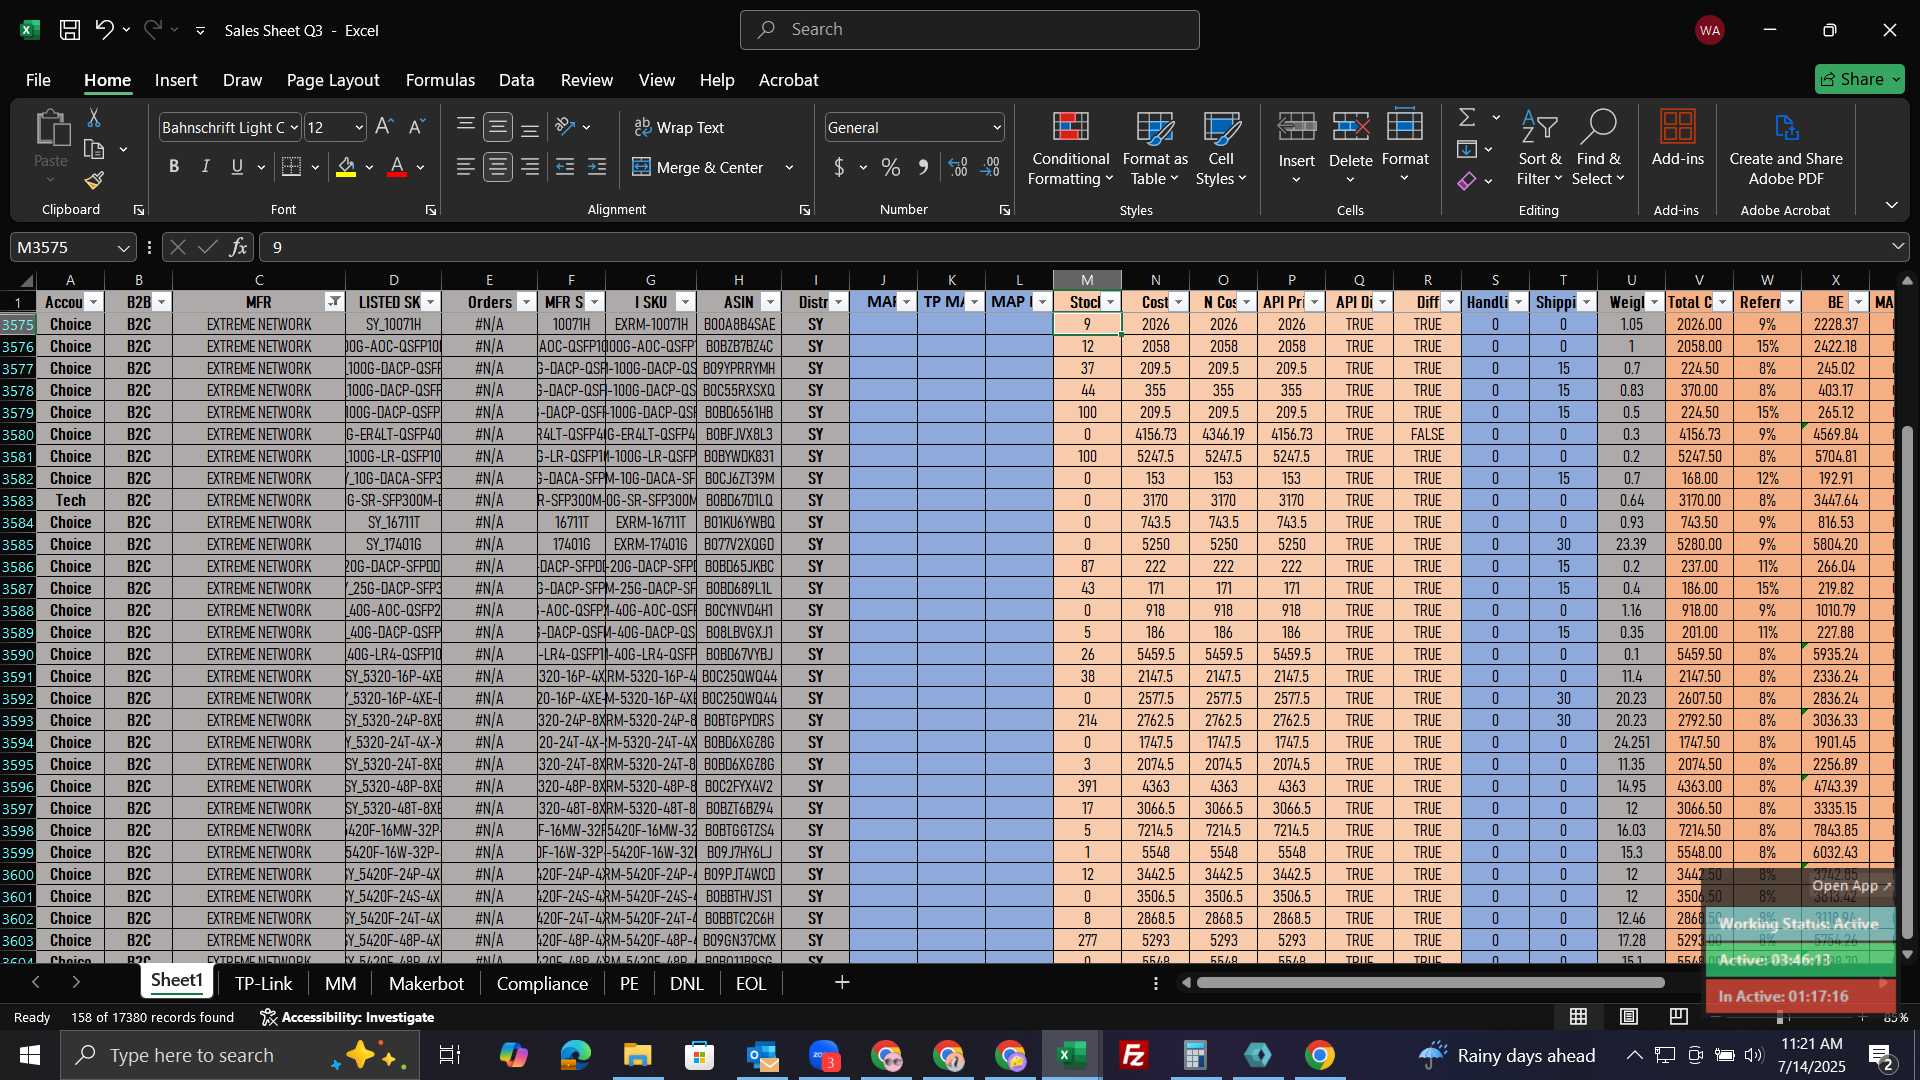Viewport: 1920px width, 1080px height.
Task: Expand the formula bar chevron
Action: click(1898, 247)
